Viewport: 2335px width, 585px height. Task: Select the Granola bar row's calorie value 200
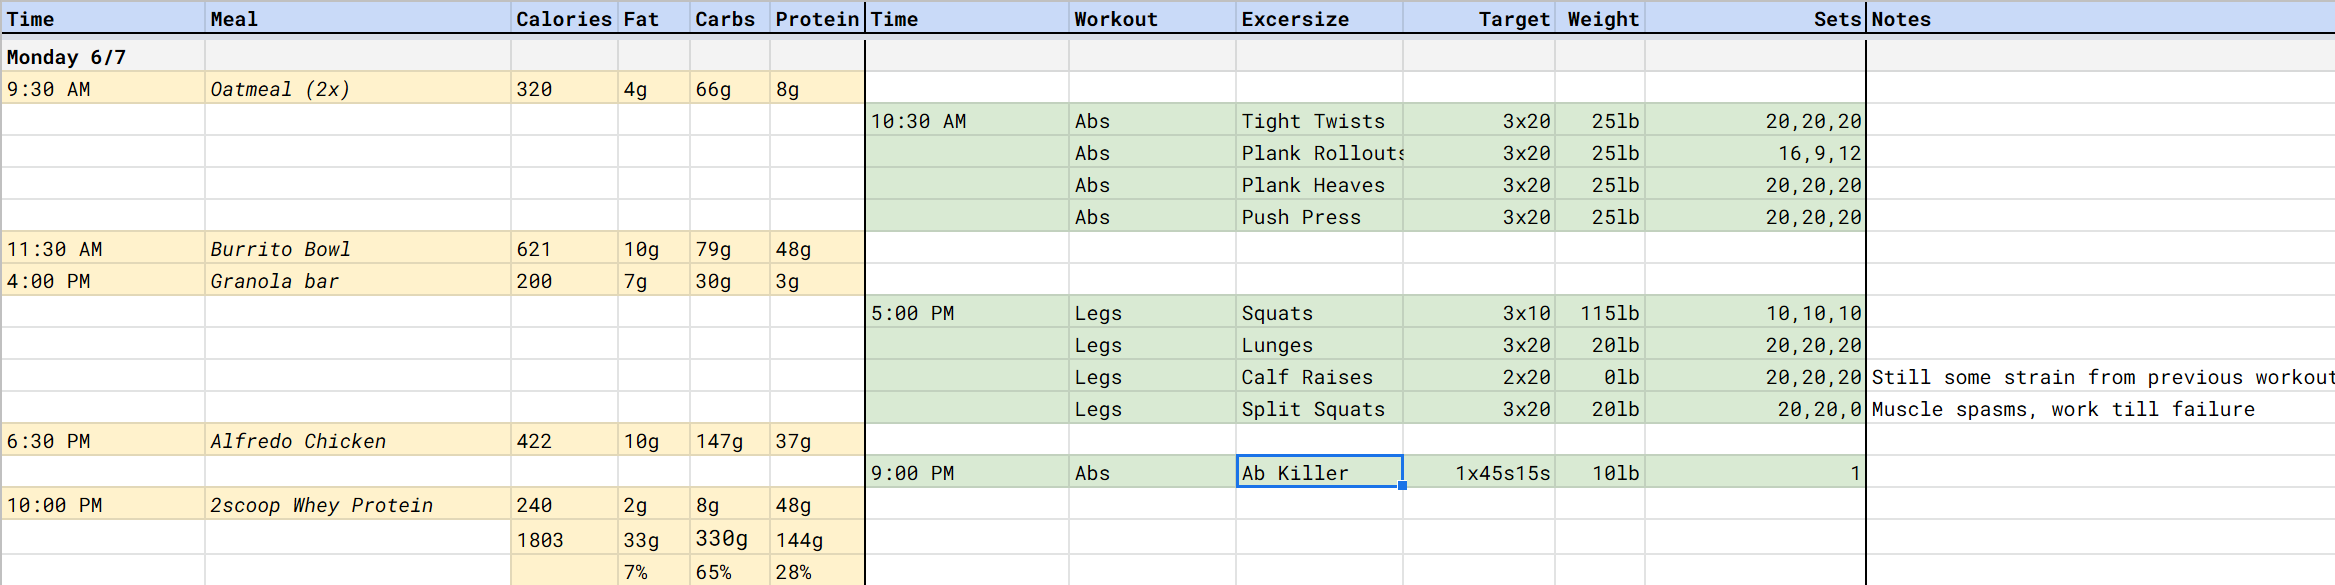532,280
